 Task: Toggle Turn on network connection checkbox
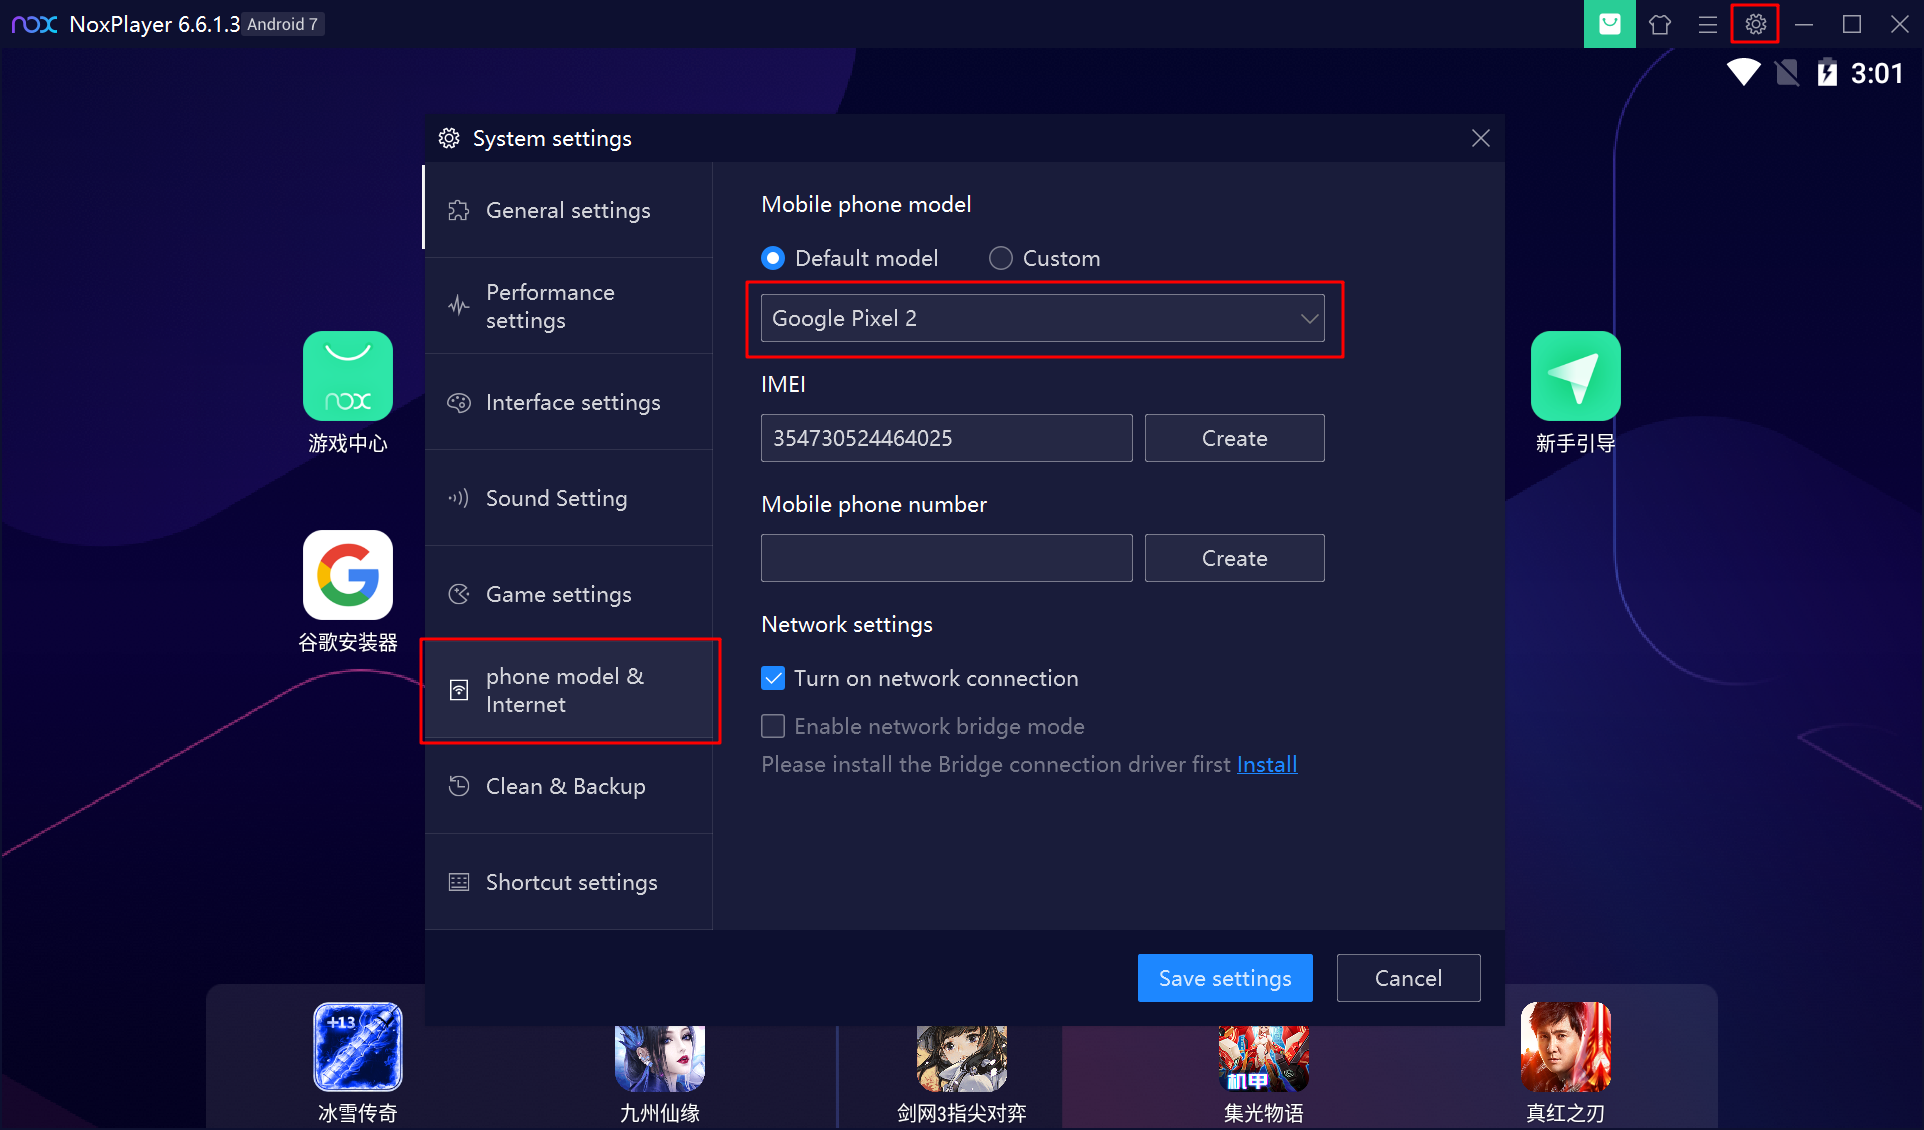[x=773, y=678]
